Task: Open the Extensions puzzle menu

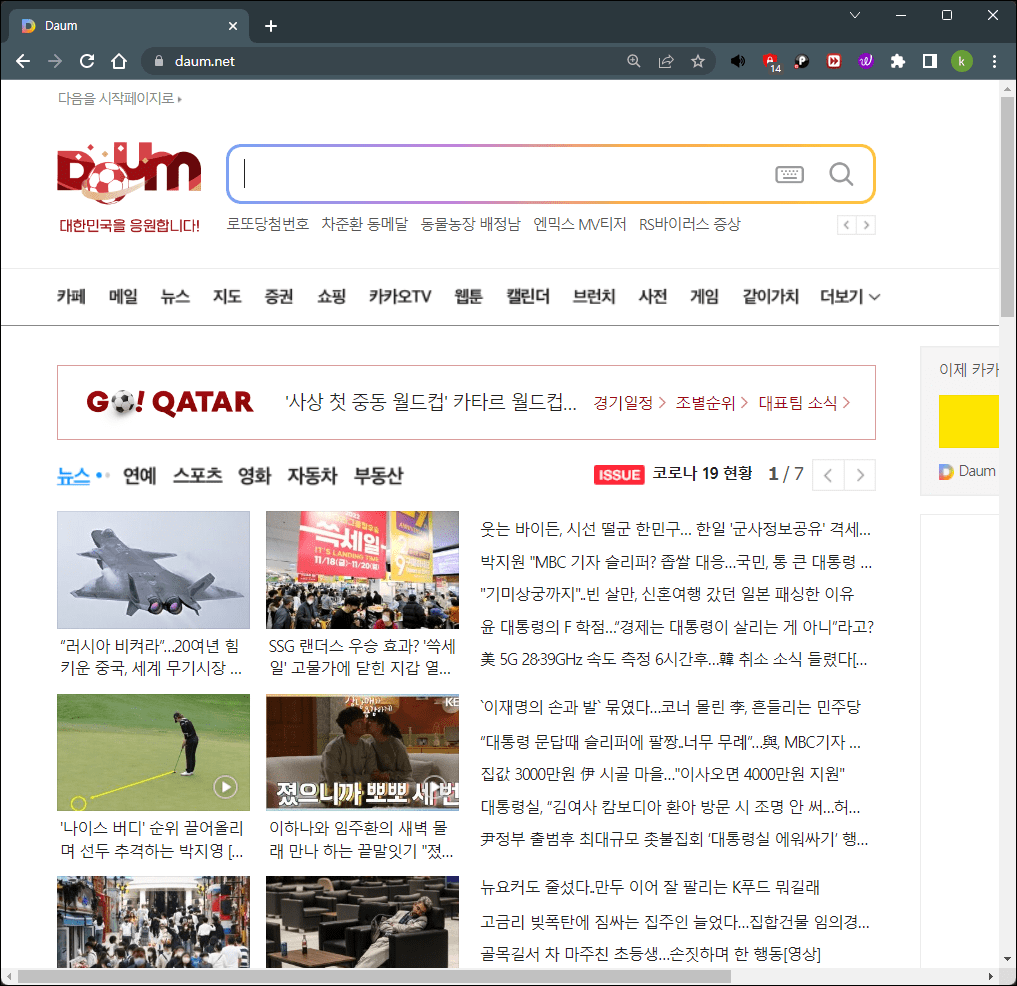Action: point(898,61)
